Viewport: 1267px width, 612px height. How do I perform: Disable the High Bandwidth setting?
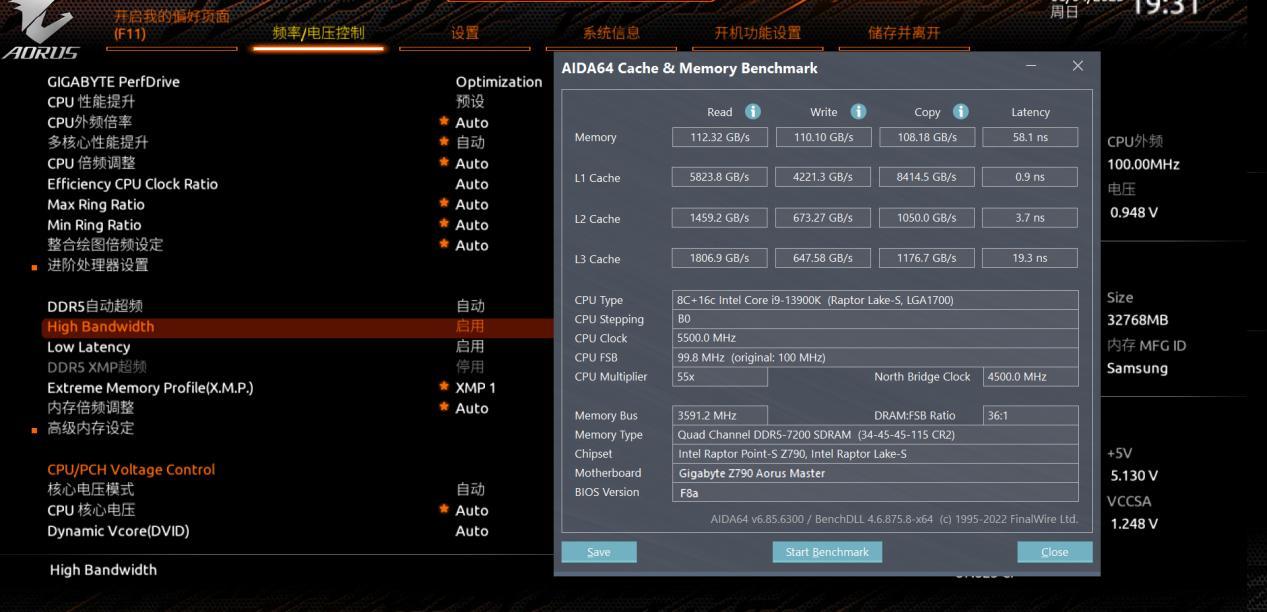[470, 327]
